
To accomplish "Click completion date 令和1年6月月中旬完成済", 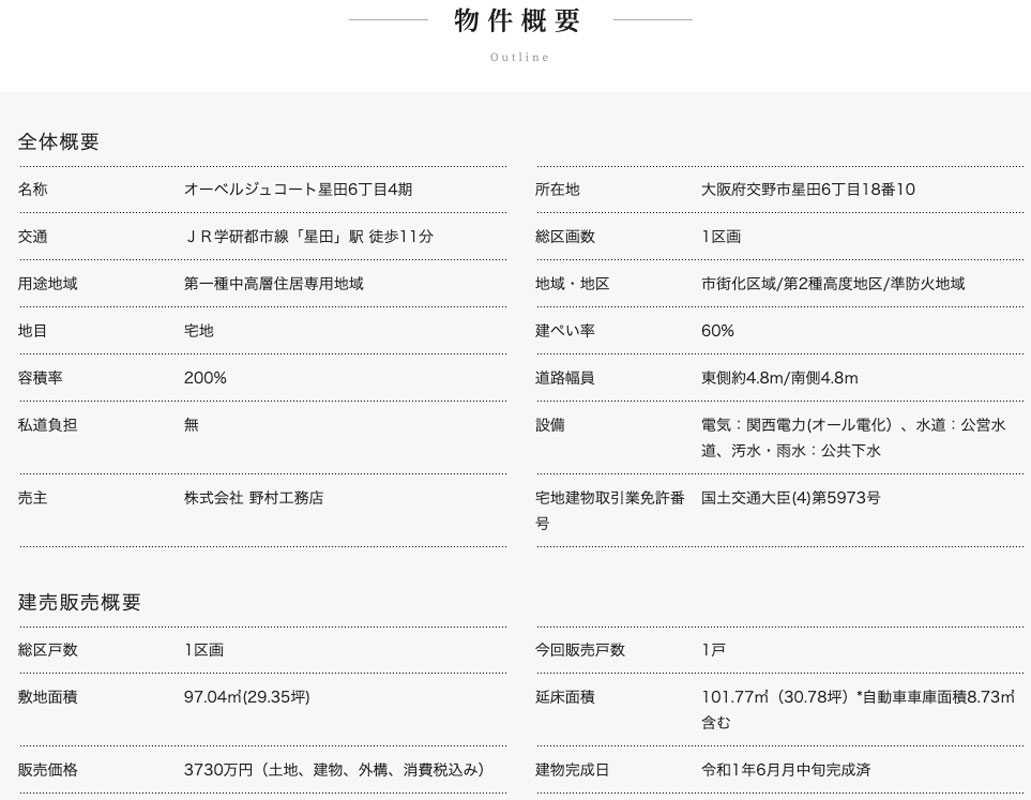I will pyautogui.click(x=785, y=769).
